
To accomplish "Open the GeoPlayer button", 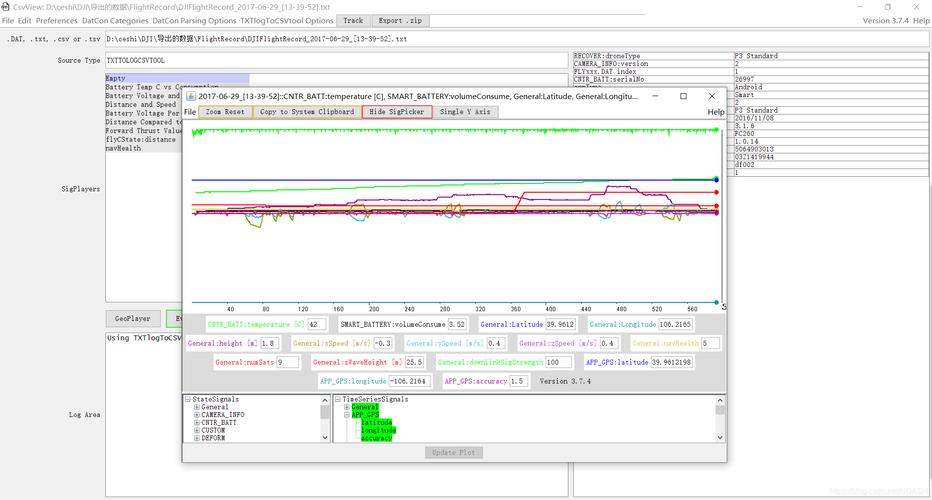I will click(x=132, y=319).
